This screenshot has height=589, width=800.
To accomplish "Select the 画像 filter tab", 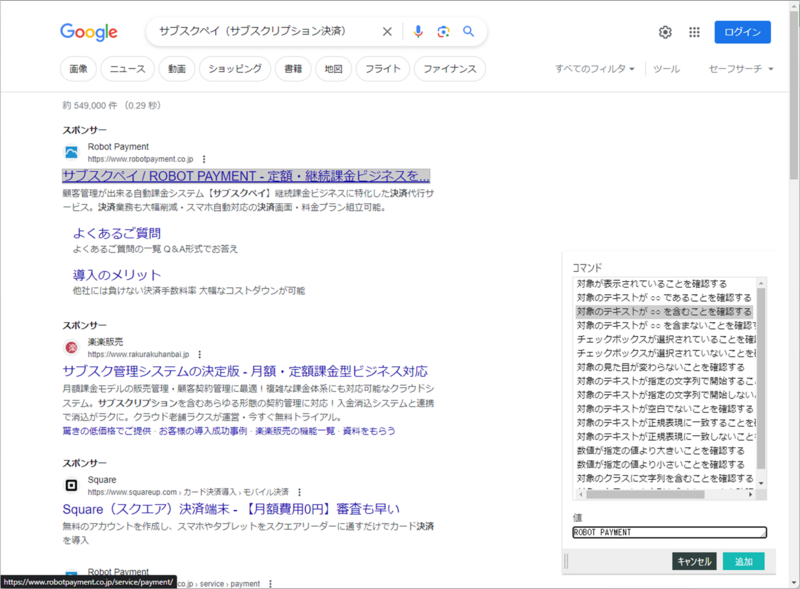I will point(79,69).
